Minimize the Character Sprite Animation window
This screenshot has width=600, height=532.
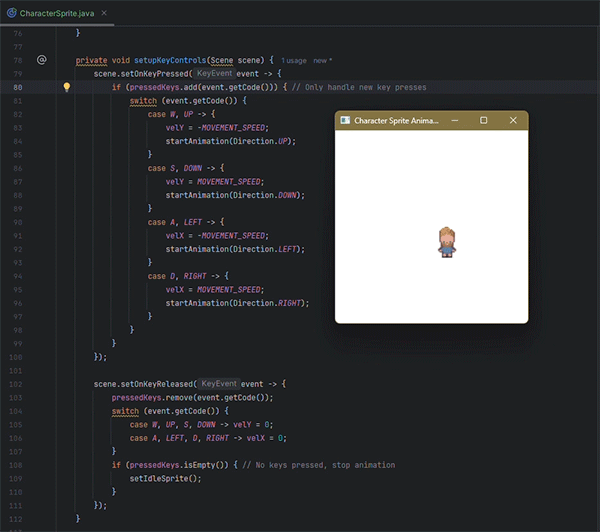(x=455, y=120)
